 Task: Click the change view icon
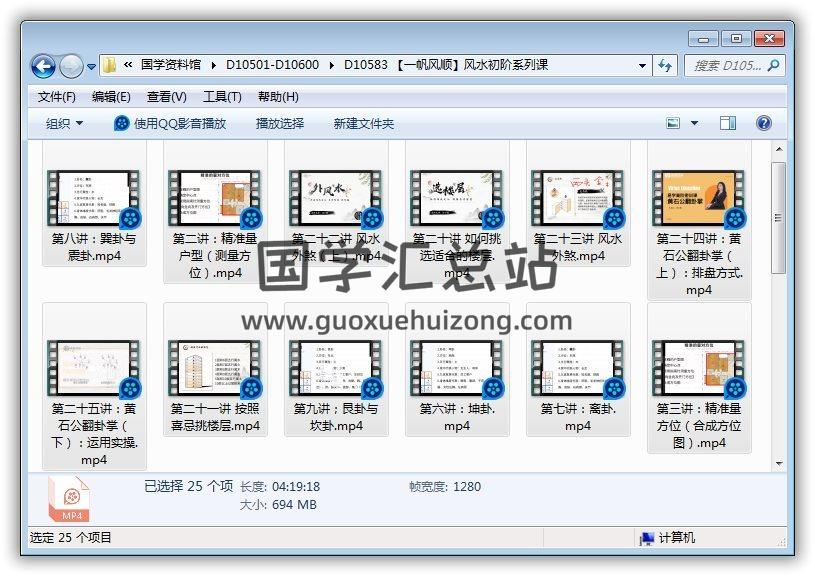click(674, 123)
